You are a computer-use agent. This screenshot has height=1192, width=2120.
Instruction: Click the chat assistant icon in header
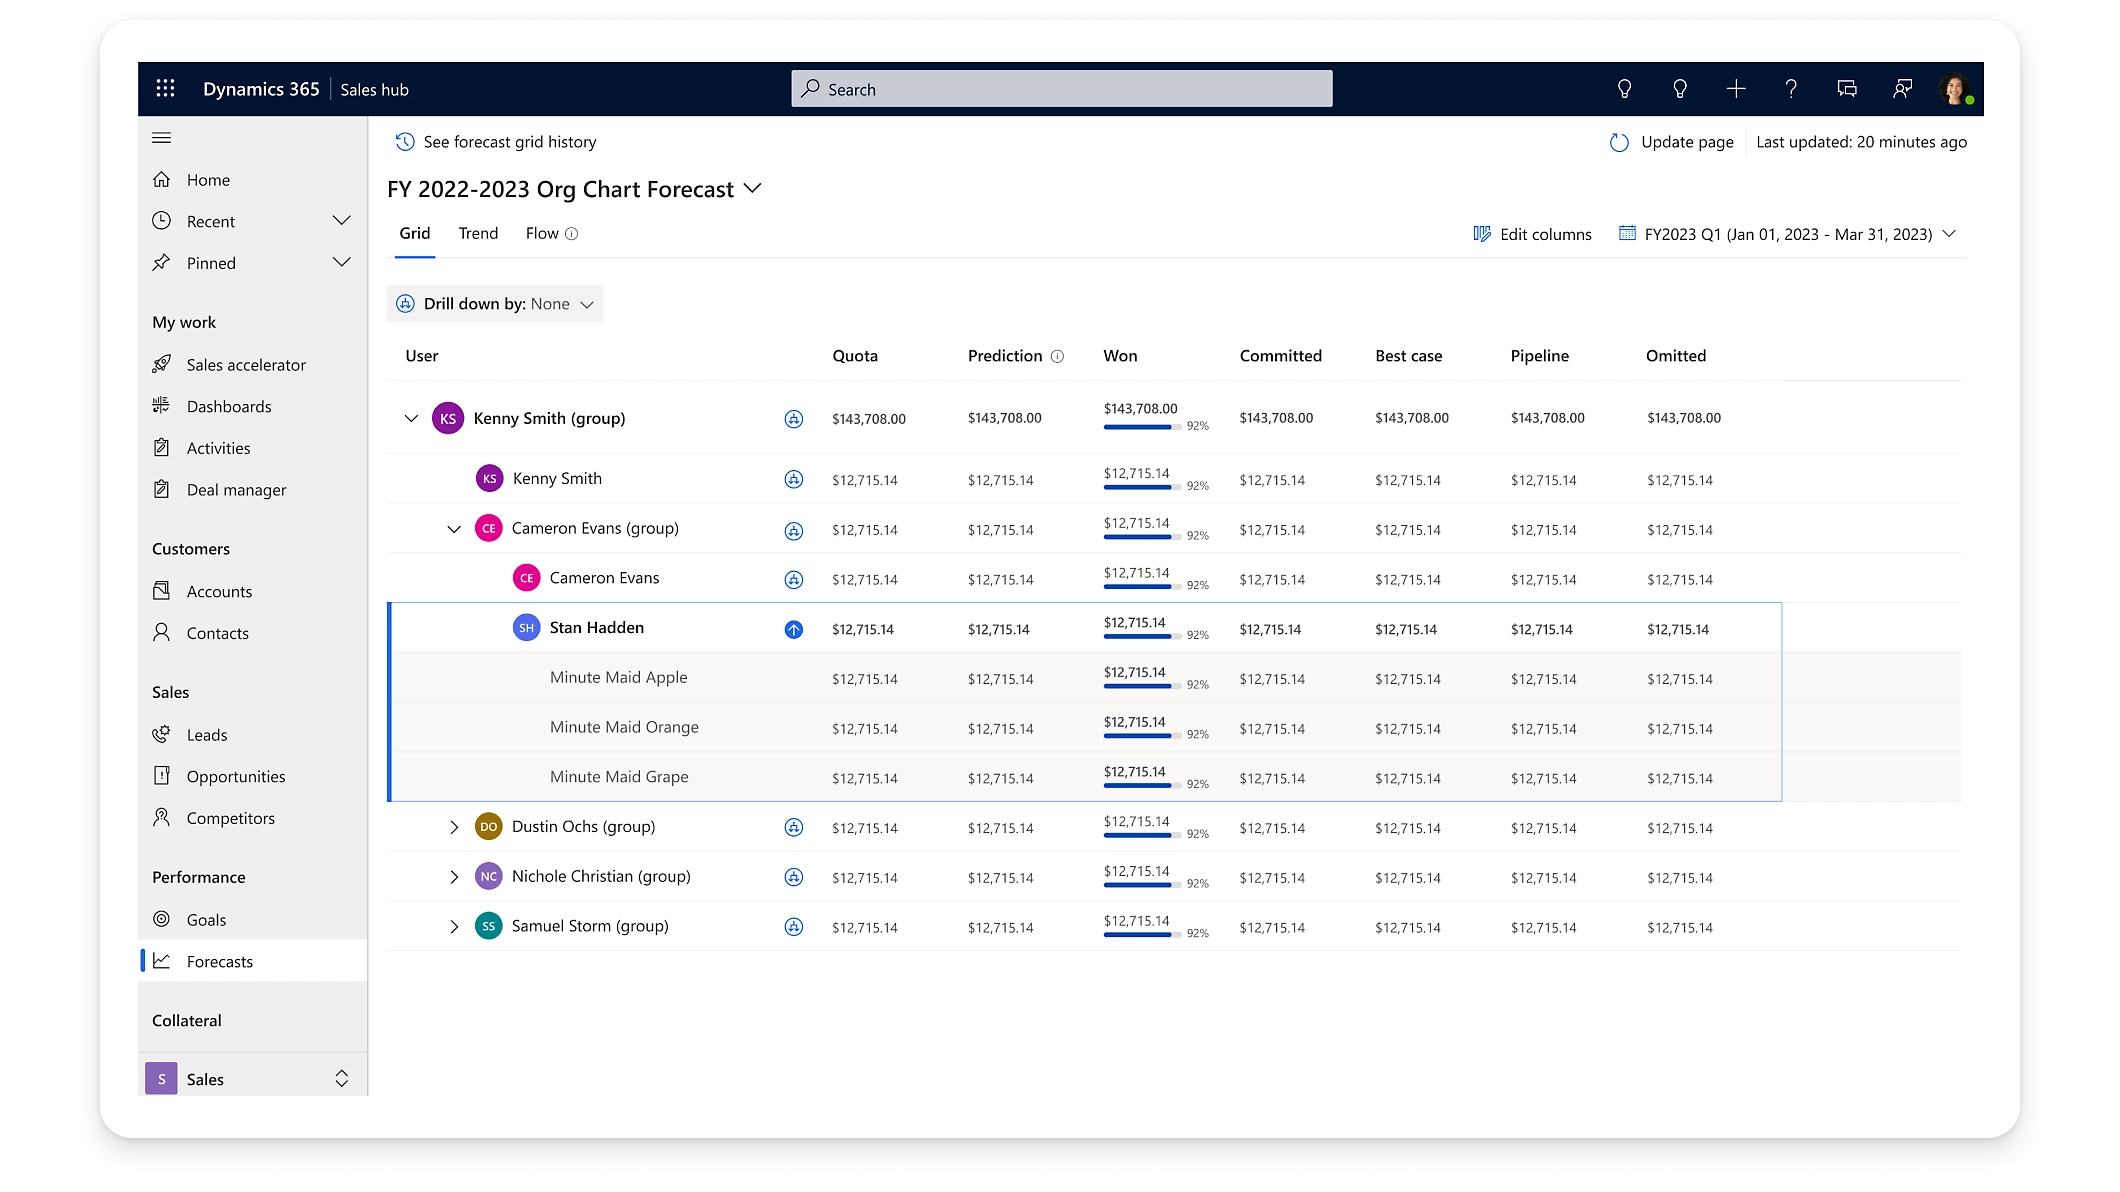1846,89
